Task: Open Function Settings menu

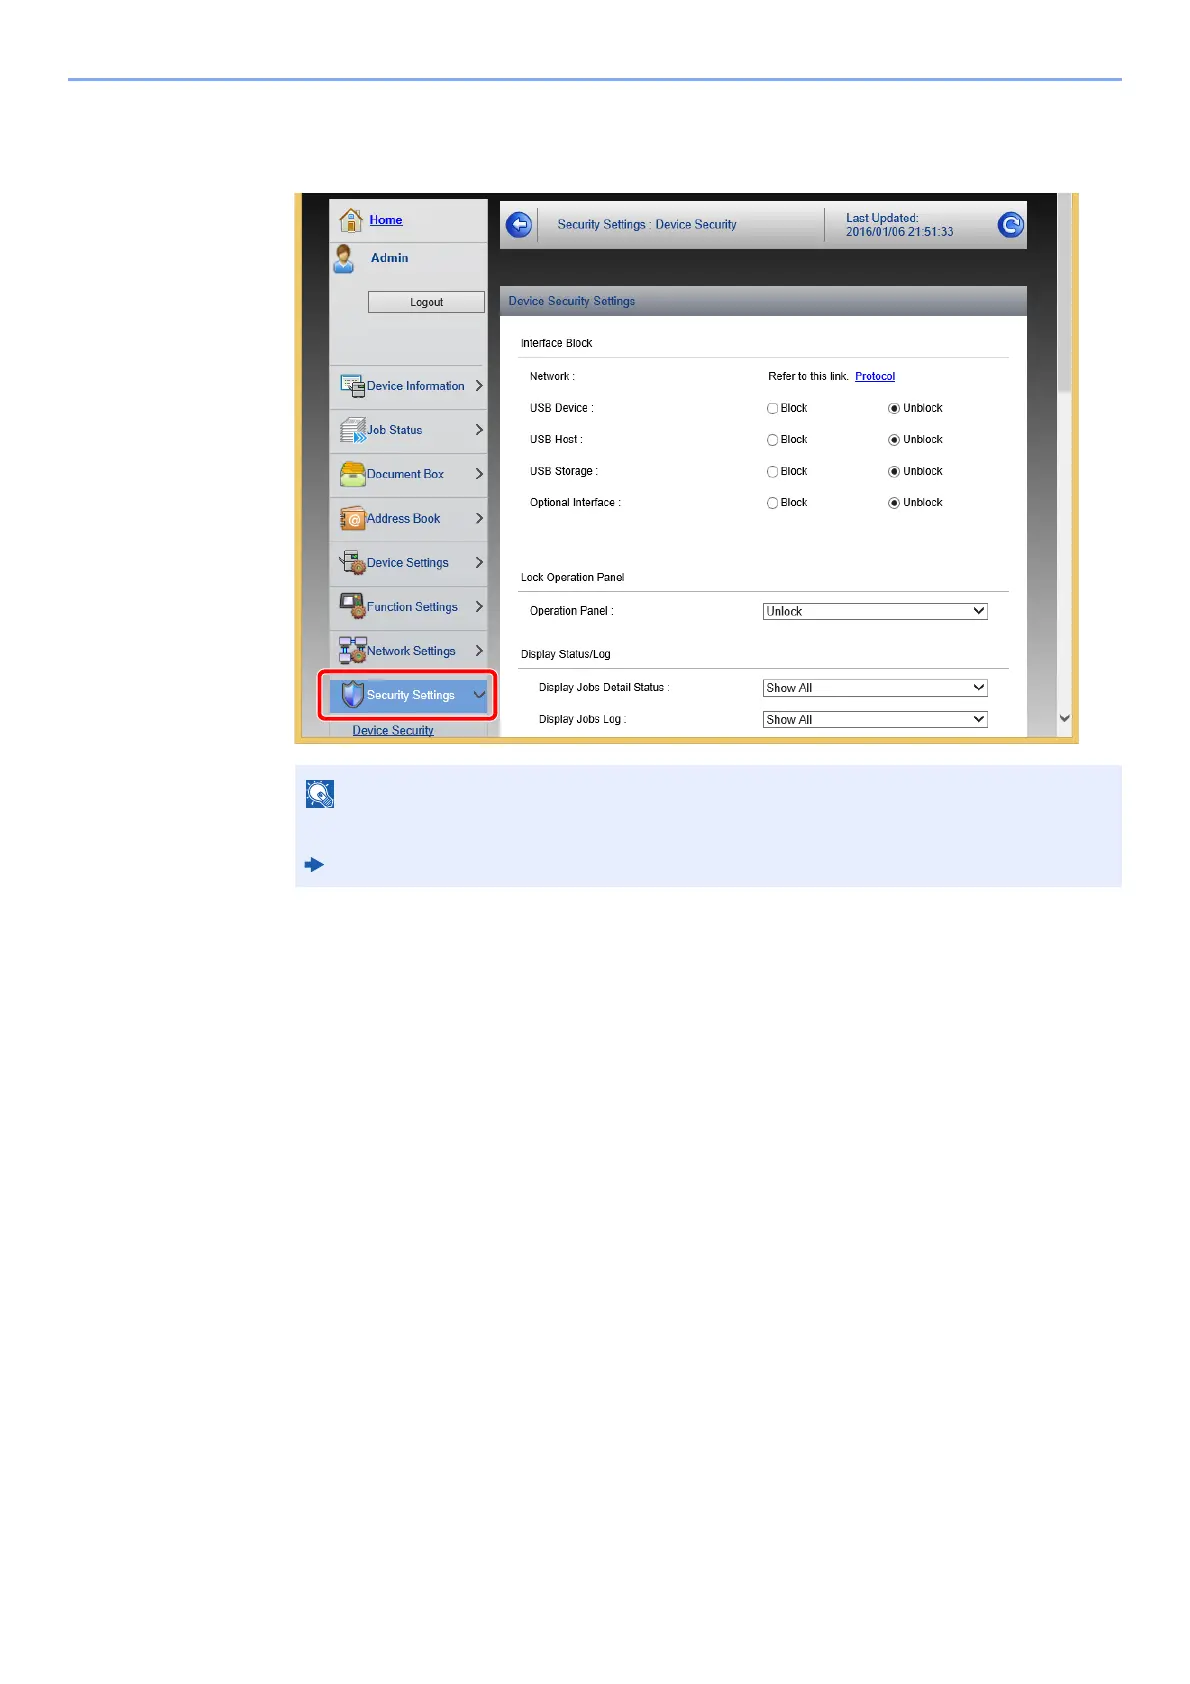Action: click(409, 607)
